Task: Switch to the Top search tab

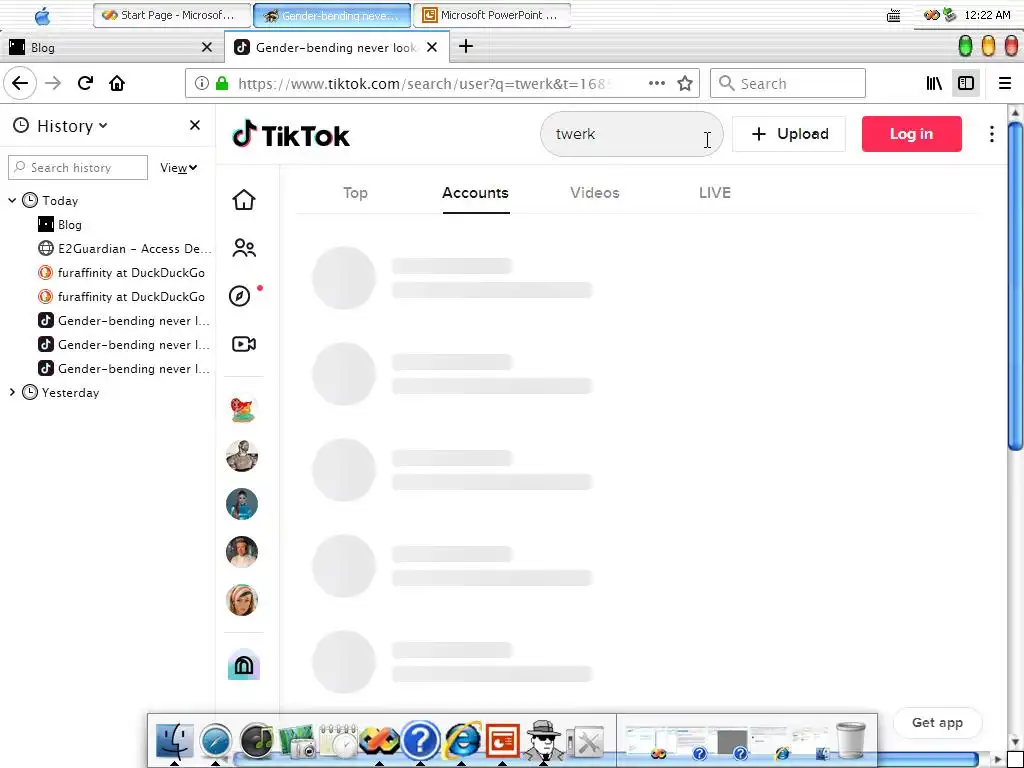Action: coord(355,193)
